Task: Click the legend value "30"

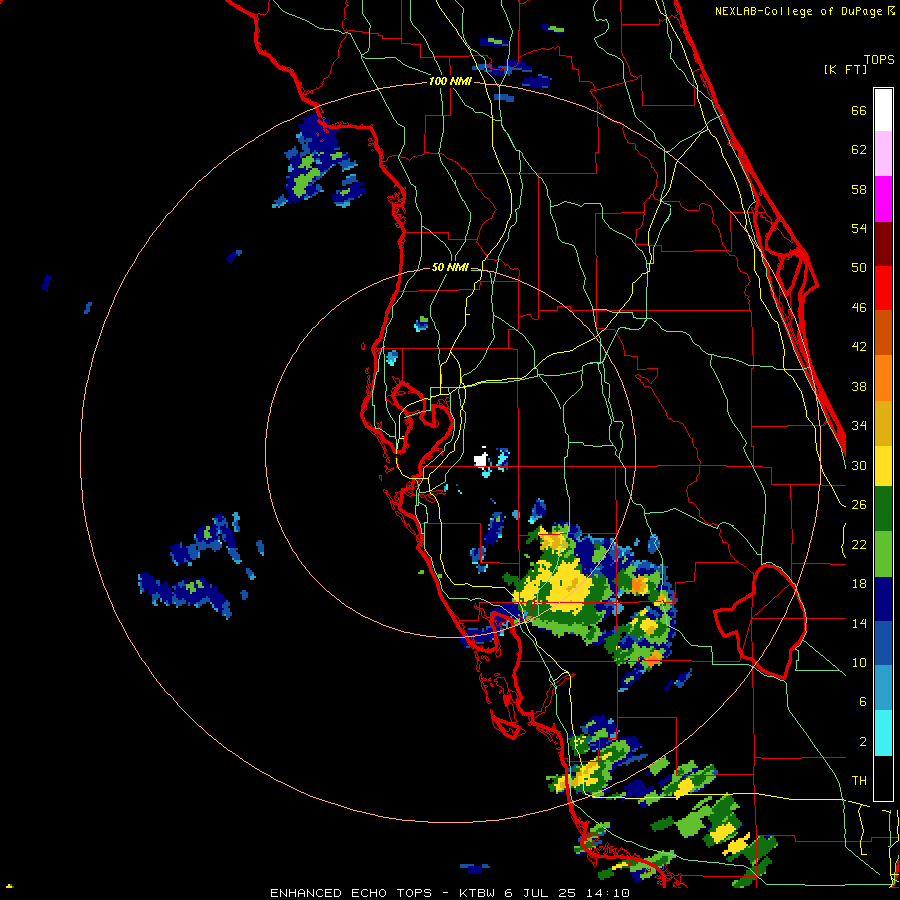Action: (x=859, y=465)
